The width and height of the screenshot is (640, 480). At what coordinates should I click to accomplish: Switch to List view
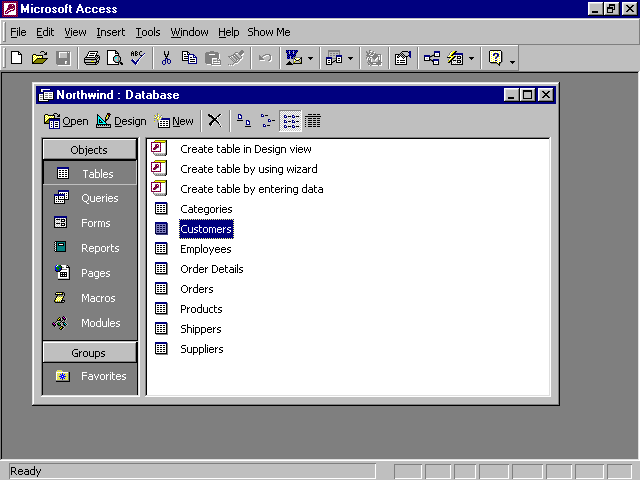(291, 120)
